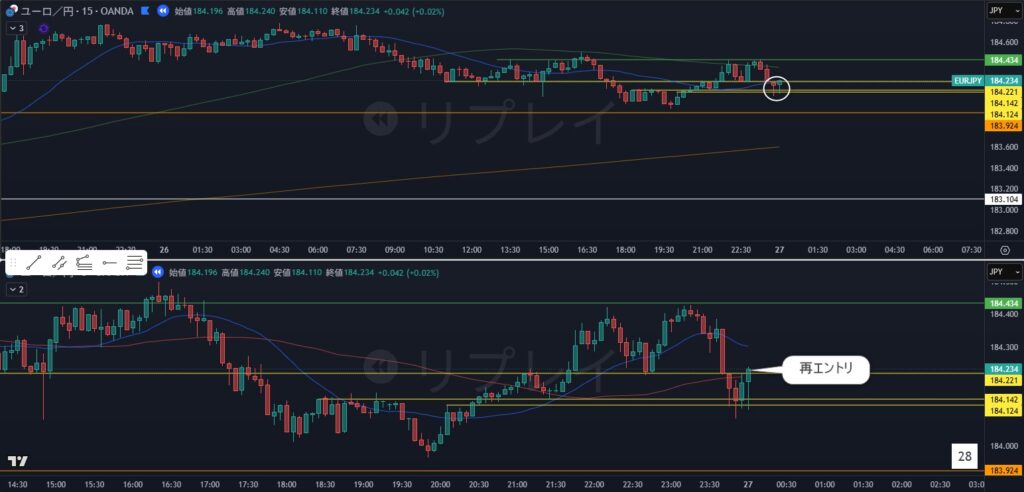
Task: Click the purple indicator icon on top chart
Action: click(x=43, y=29)
